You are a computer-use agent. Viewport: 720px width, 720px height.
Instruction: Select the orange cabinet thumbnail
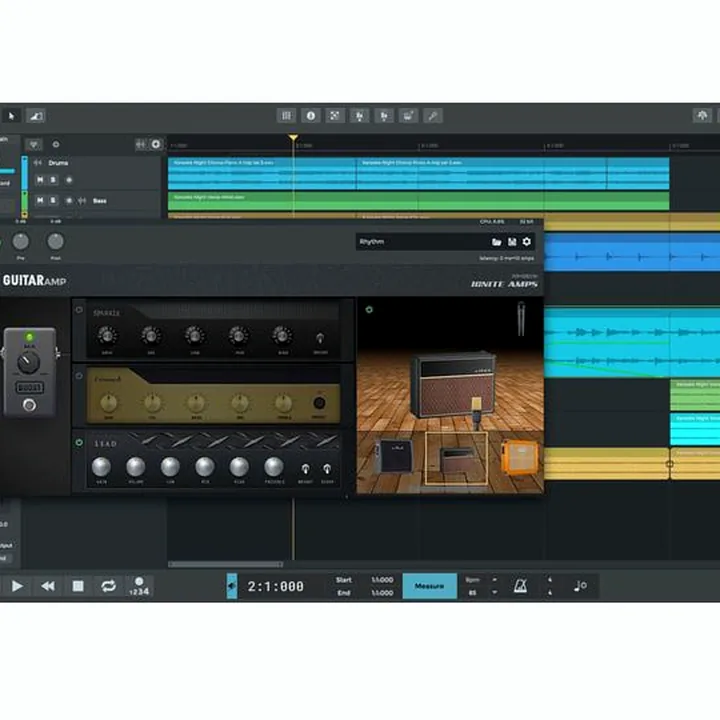519,457
